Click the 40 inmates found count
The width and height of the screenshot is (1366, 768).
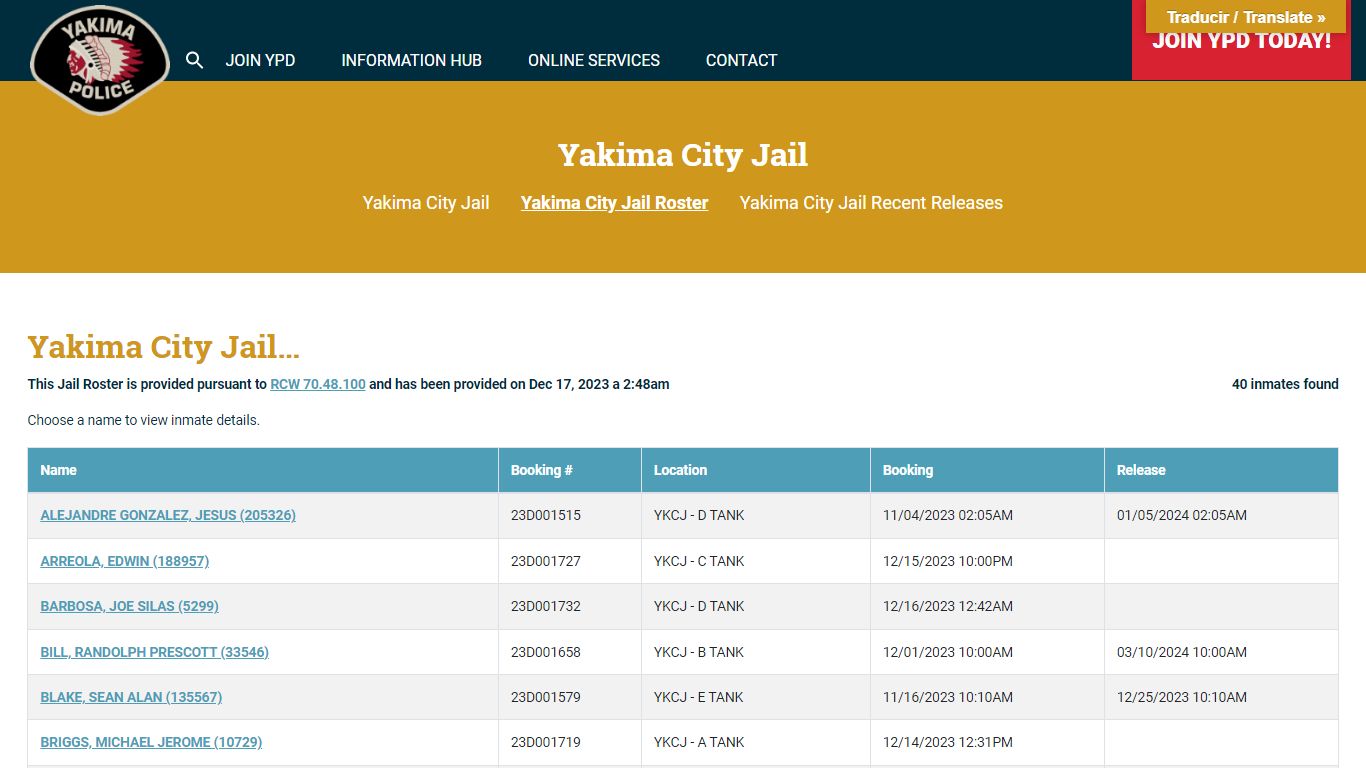pos(1285,384)
